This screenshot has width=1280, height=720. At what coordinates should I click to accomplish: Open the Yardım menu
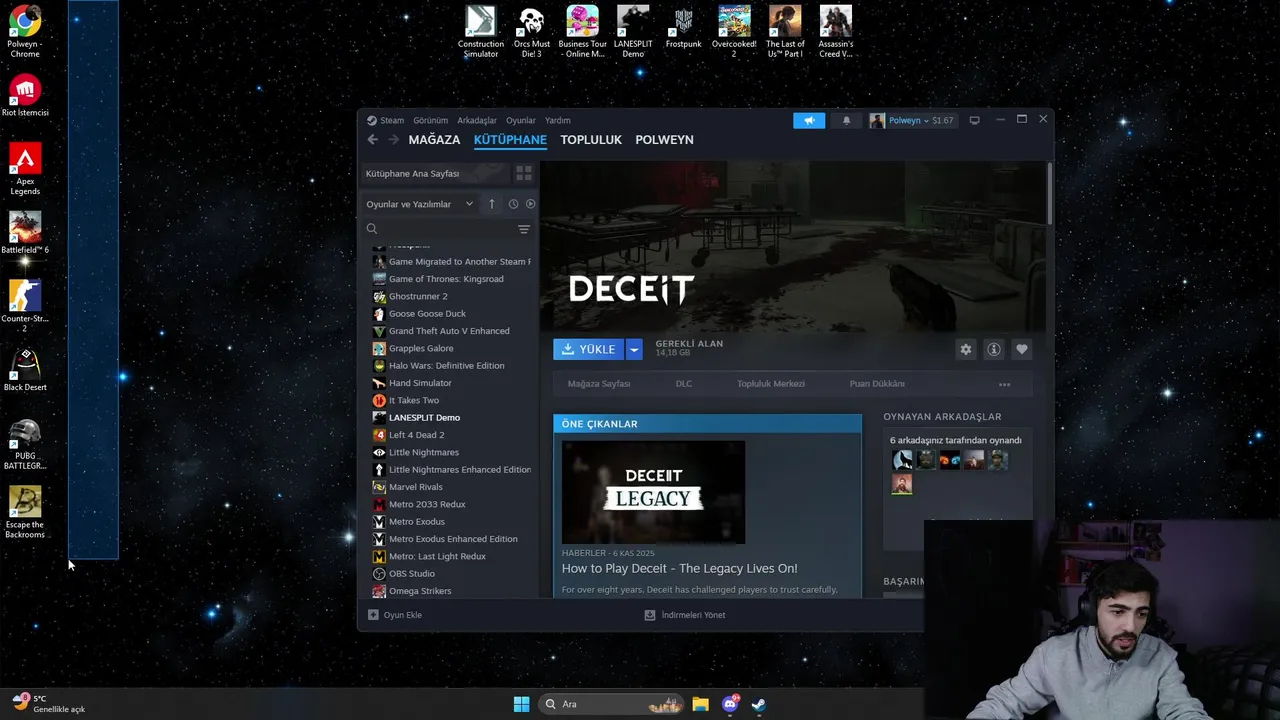click(x=558, y=120)
